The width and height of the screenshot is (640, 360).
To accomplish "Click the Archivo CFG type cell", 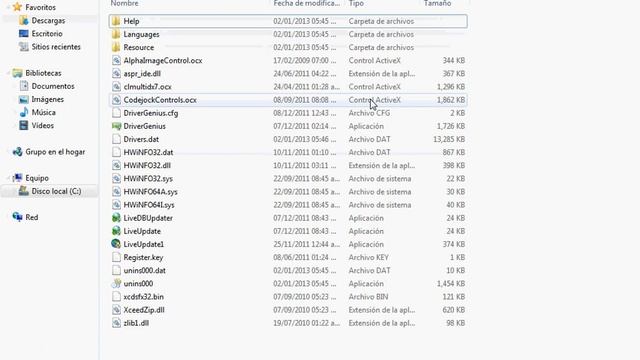I will [369, 113].
